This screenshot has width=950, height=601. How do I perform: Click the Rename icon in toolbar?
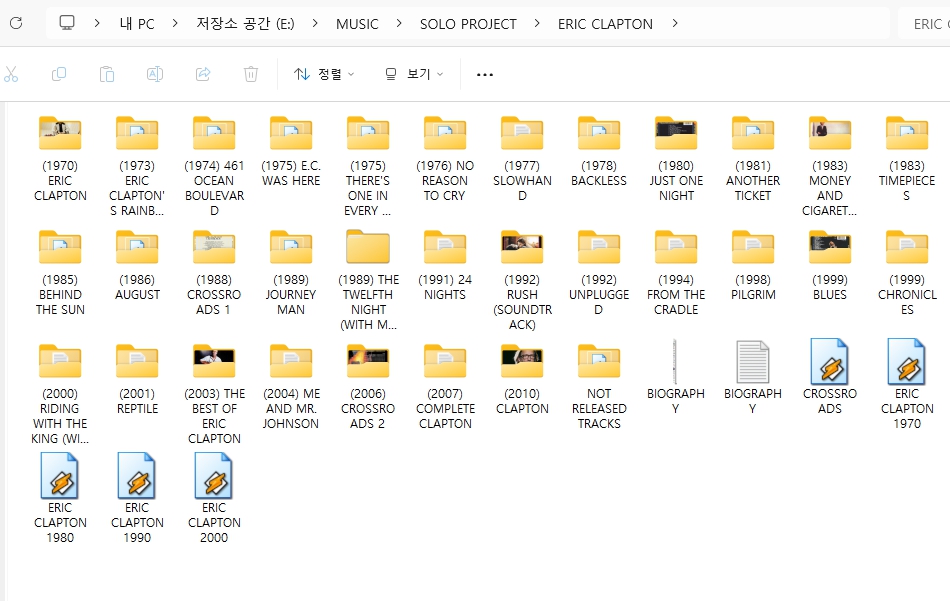(155, 74)
